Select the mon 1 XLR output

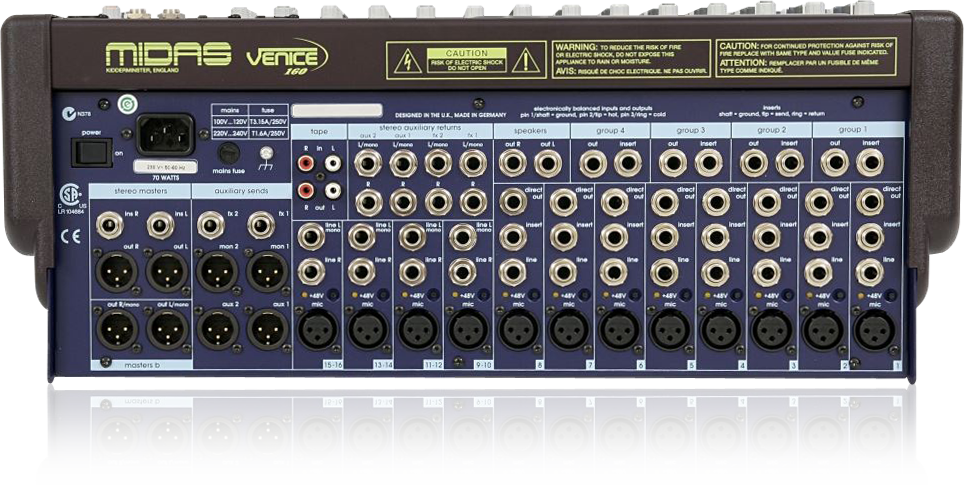click(x=268, y=272)
